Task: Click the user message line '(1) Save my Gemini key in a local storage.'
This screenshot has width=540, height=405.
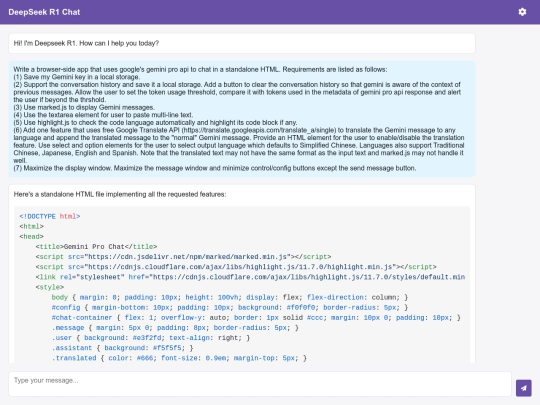Action: click(76, 77)
